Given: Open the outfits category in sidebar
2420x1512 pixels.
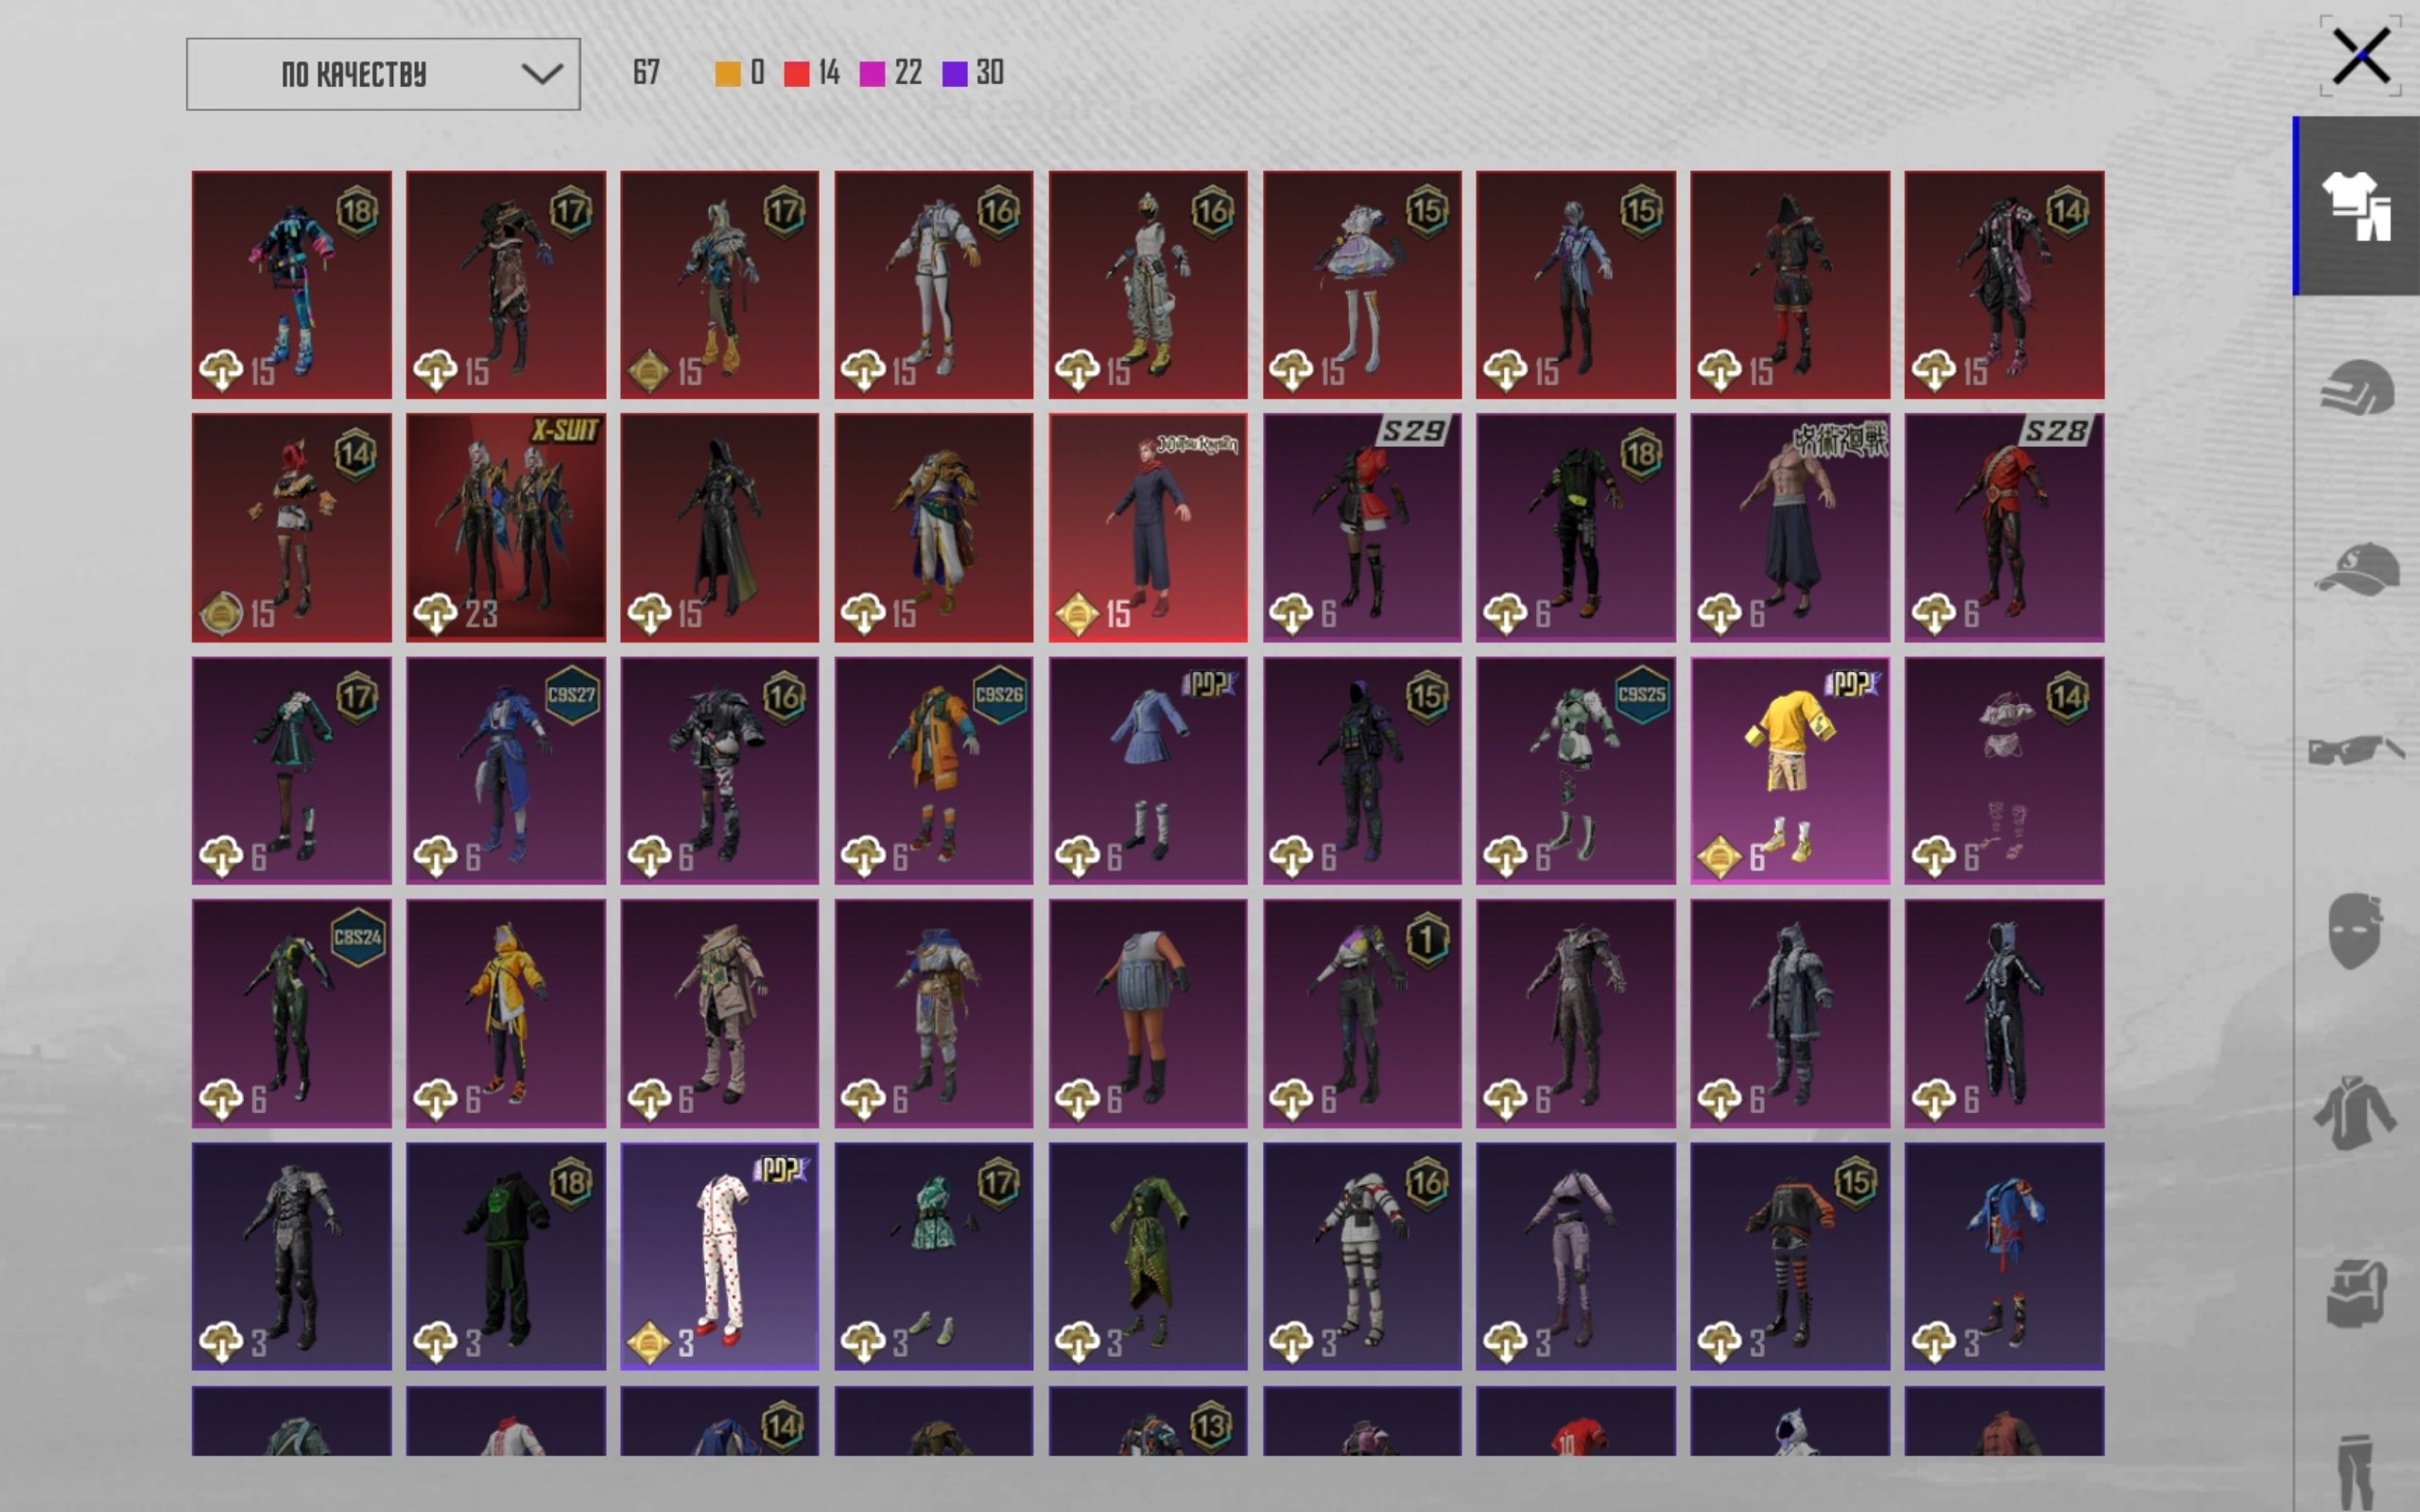Looking at the screenshot, I should tap(2357, 205).
